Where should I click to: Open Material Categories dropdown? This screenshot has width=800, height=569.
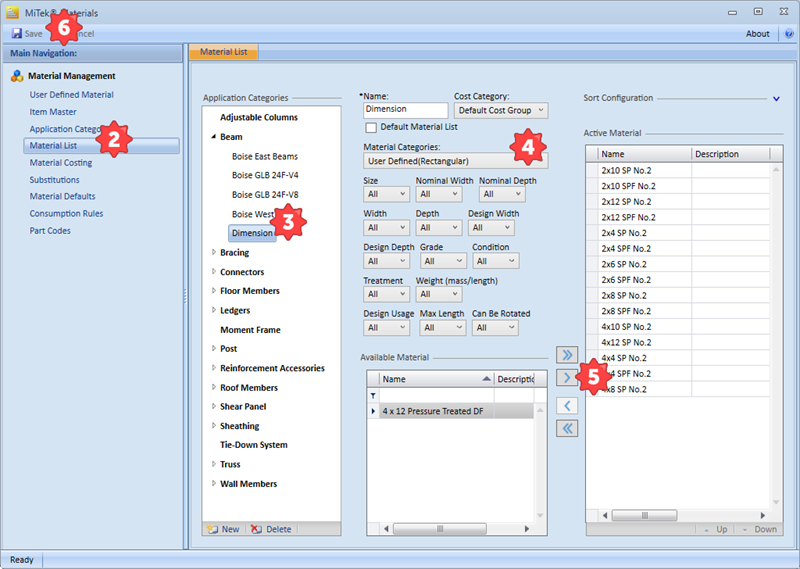coord(456,161)
